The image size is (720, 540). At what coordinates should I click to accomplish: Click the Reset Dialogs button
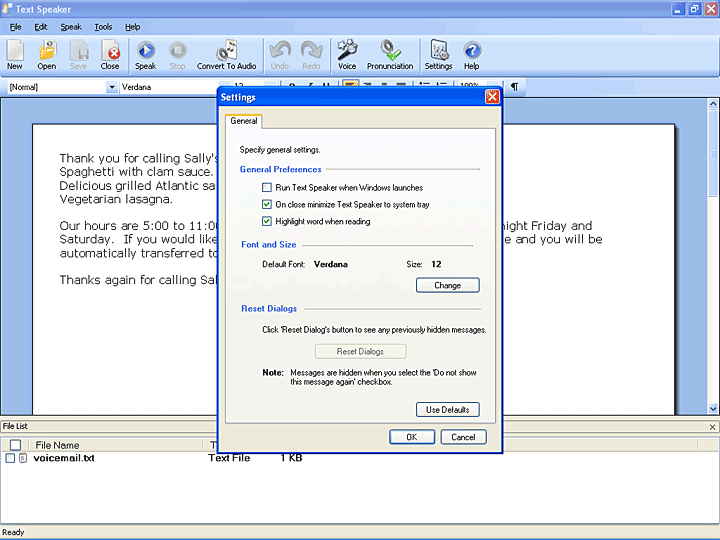pos(360,351)
